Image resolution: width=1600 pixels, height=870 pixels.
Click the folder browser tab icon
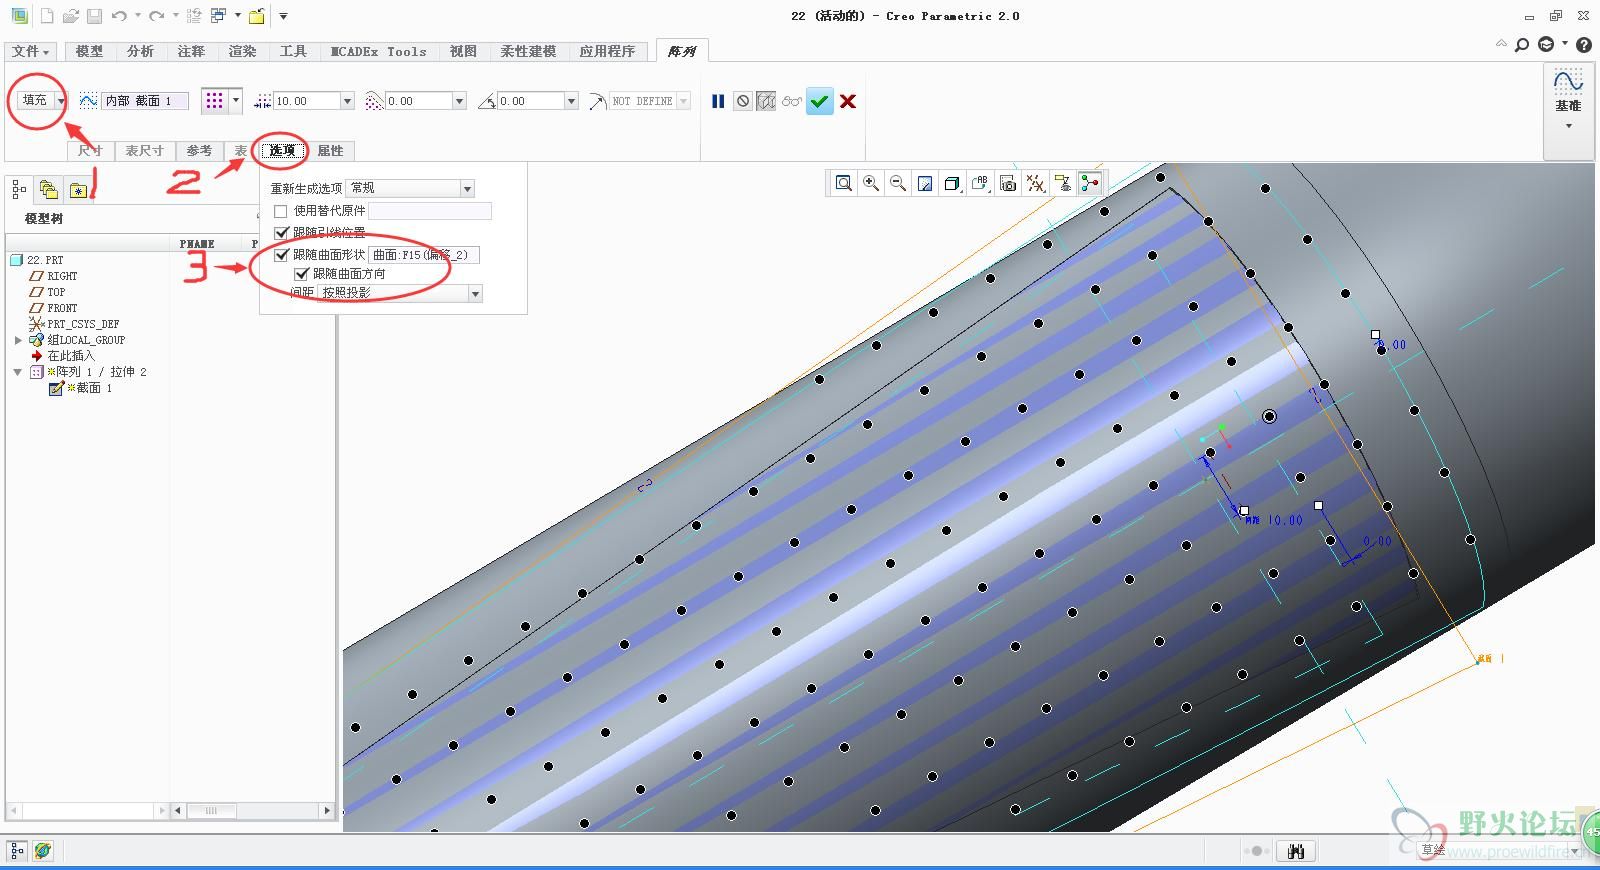[x=48, y=190]
